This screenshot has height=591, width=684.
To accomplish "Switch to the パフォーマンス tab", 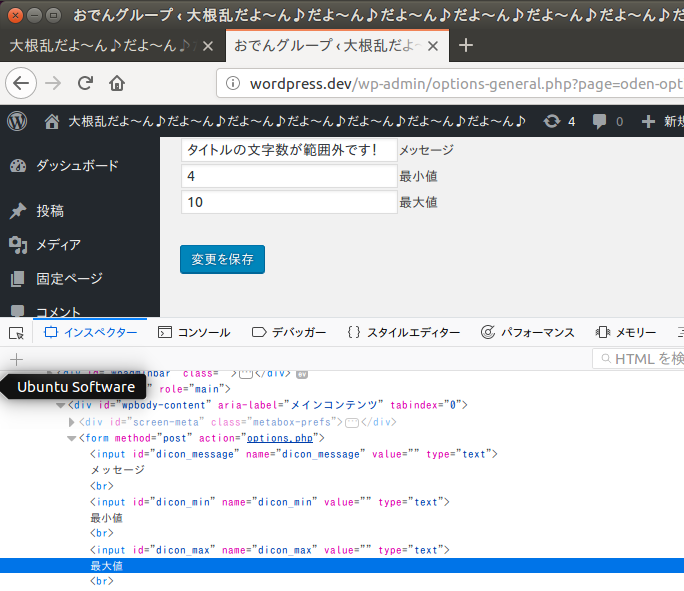I will tap(527, 333).
